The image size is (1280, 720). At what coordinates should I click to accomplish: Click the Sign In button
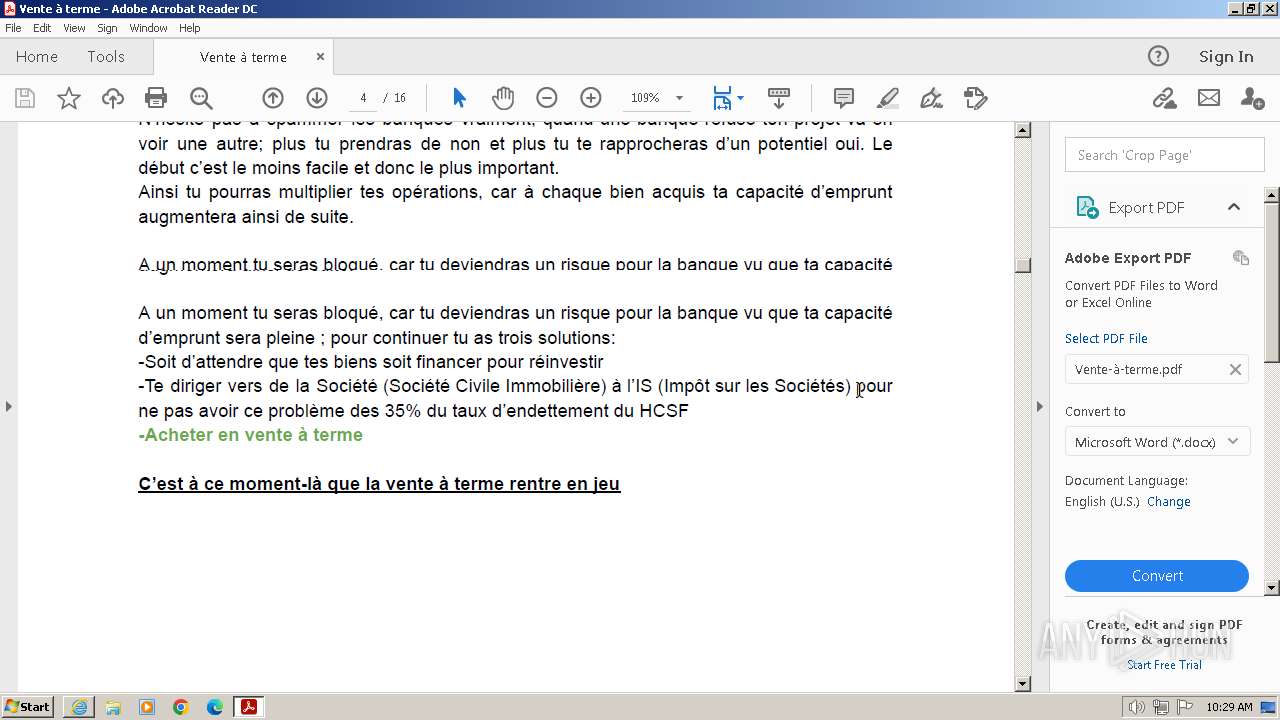pyautogui.click(x=1226, y=57)
